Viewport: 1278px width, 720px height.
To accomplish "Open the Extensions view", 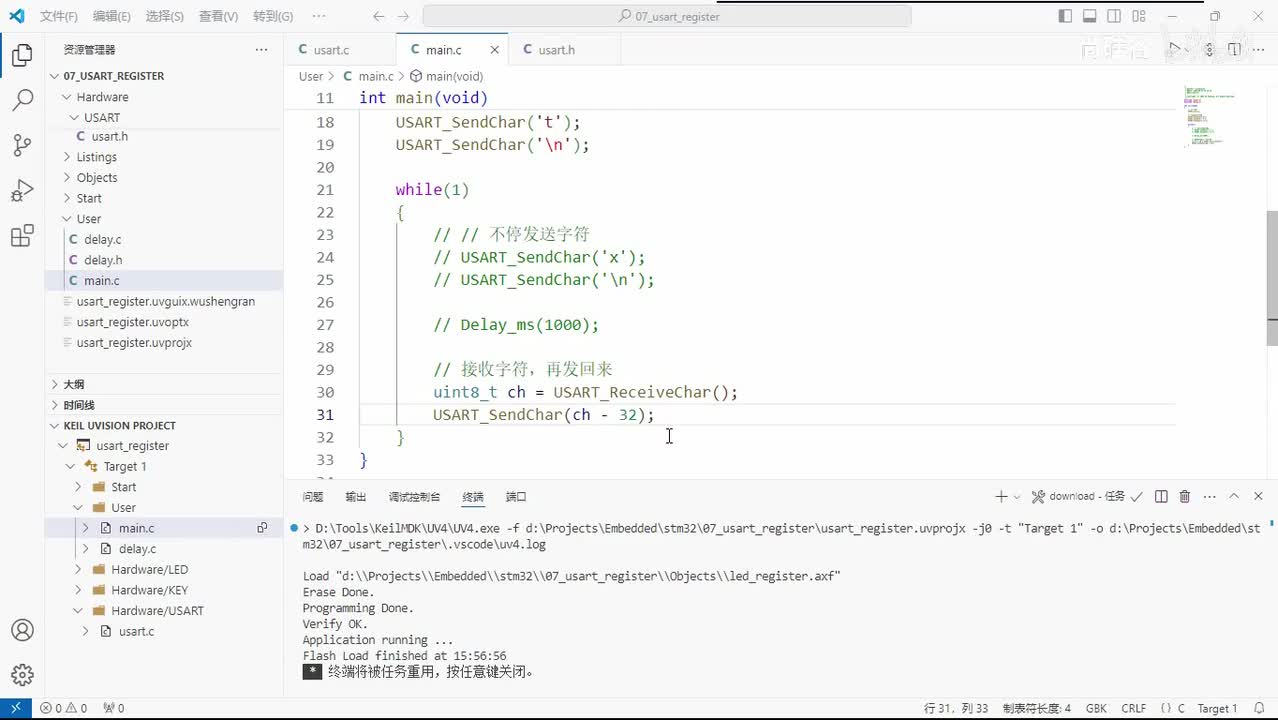I will coord(22,237).
